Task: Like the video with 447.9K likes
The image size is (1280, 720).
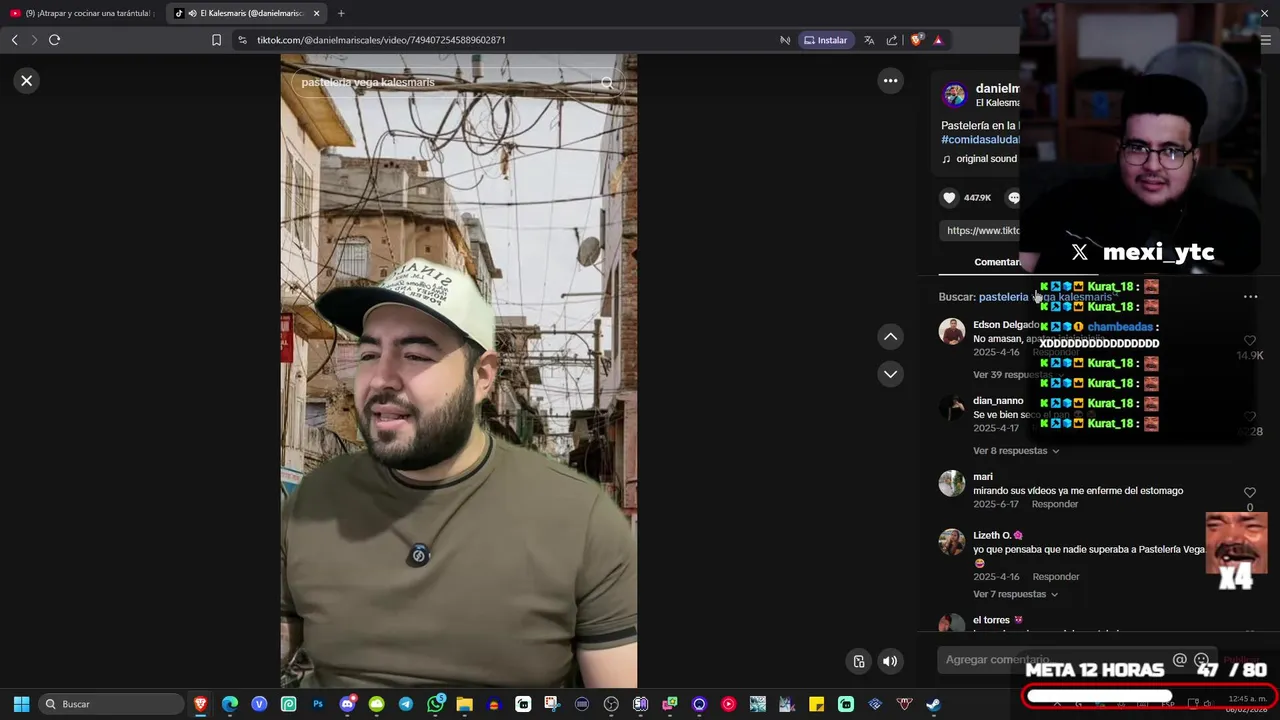Action: point(950,198)
